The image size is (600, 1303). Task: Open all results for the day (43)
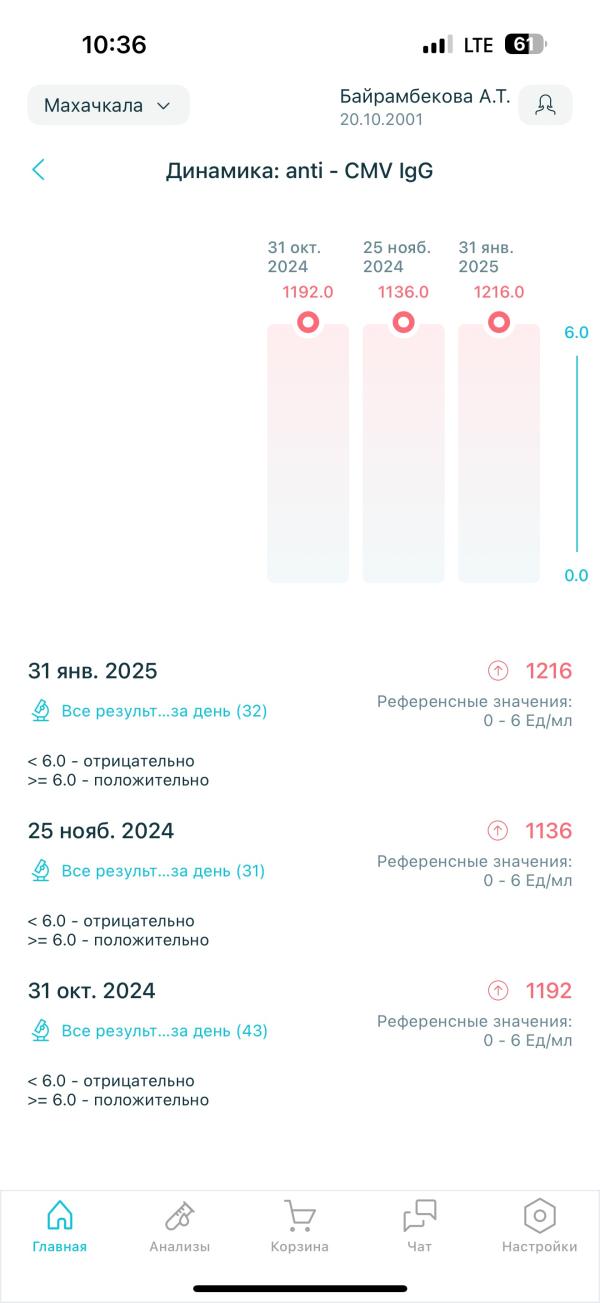point(164,1031)
